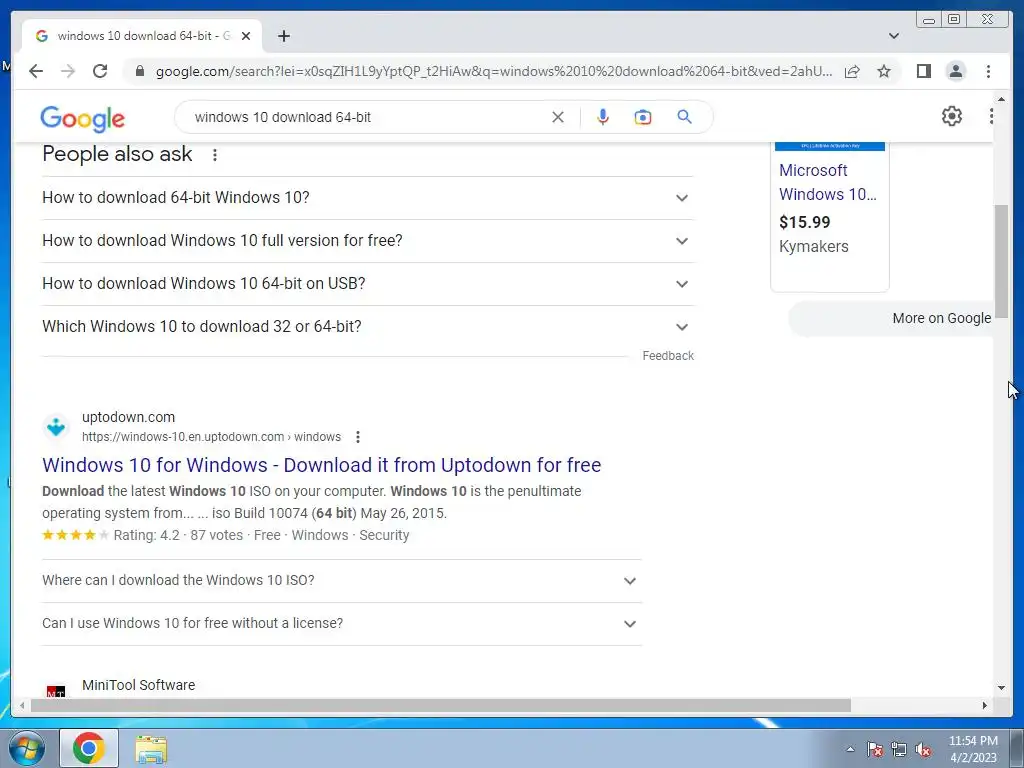
Task: Click the vertical scrollbar thumb
Action: click(x=1001, y=261)
